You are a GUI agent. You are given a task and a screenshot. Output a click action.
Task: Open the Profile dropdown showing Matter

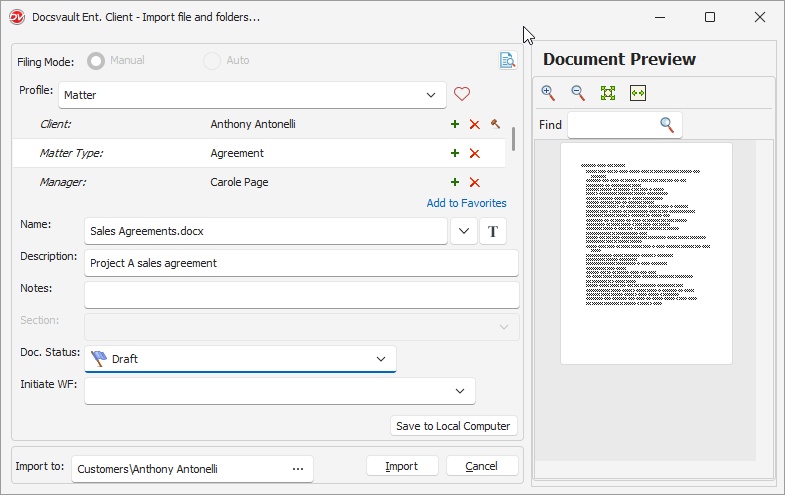pos(252,95)
